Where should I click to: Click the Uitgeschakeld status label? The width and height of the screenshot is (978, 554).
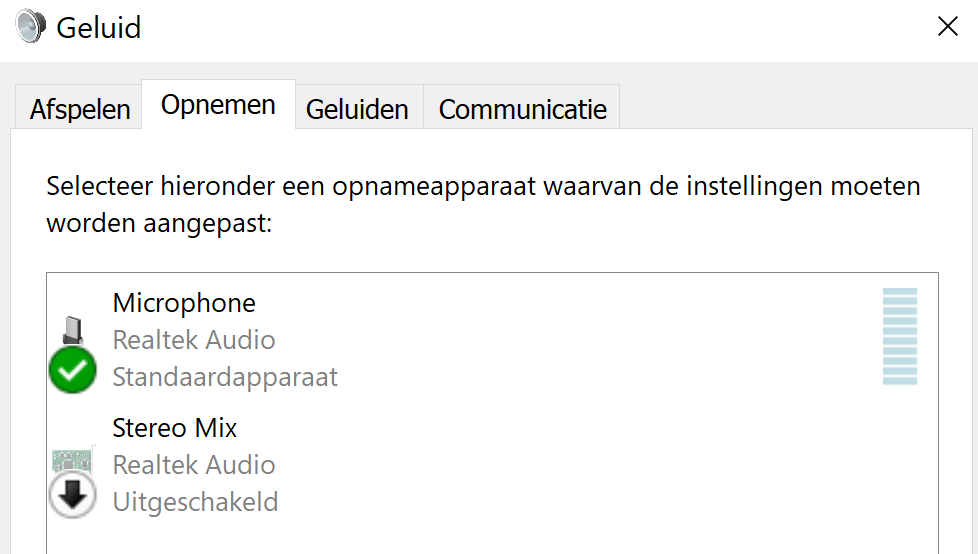[x=195, y=502]
